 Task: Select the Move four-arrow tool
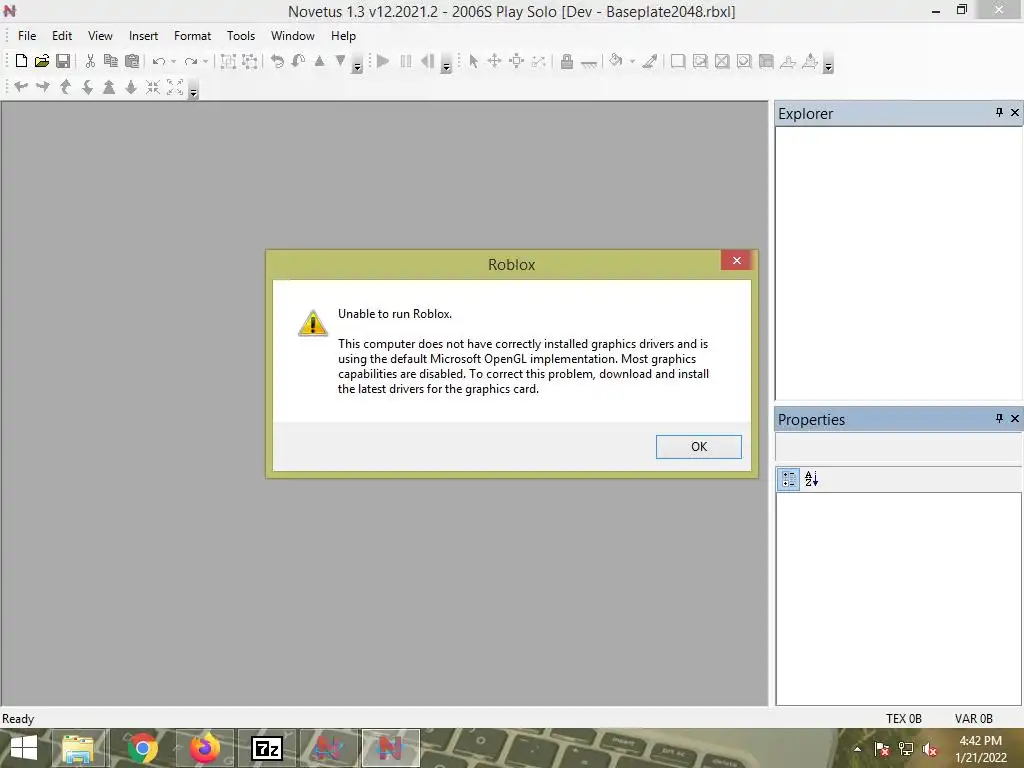tap(494, 61)
